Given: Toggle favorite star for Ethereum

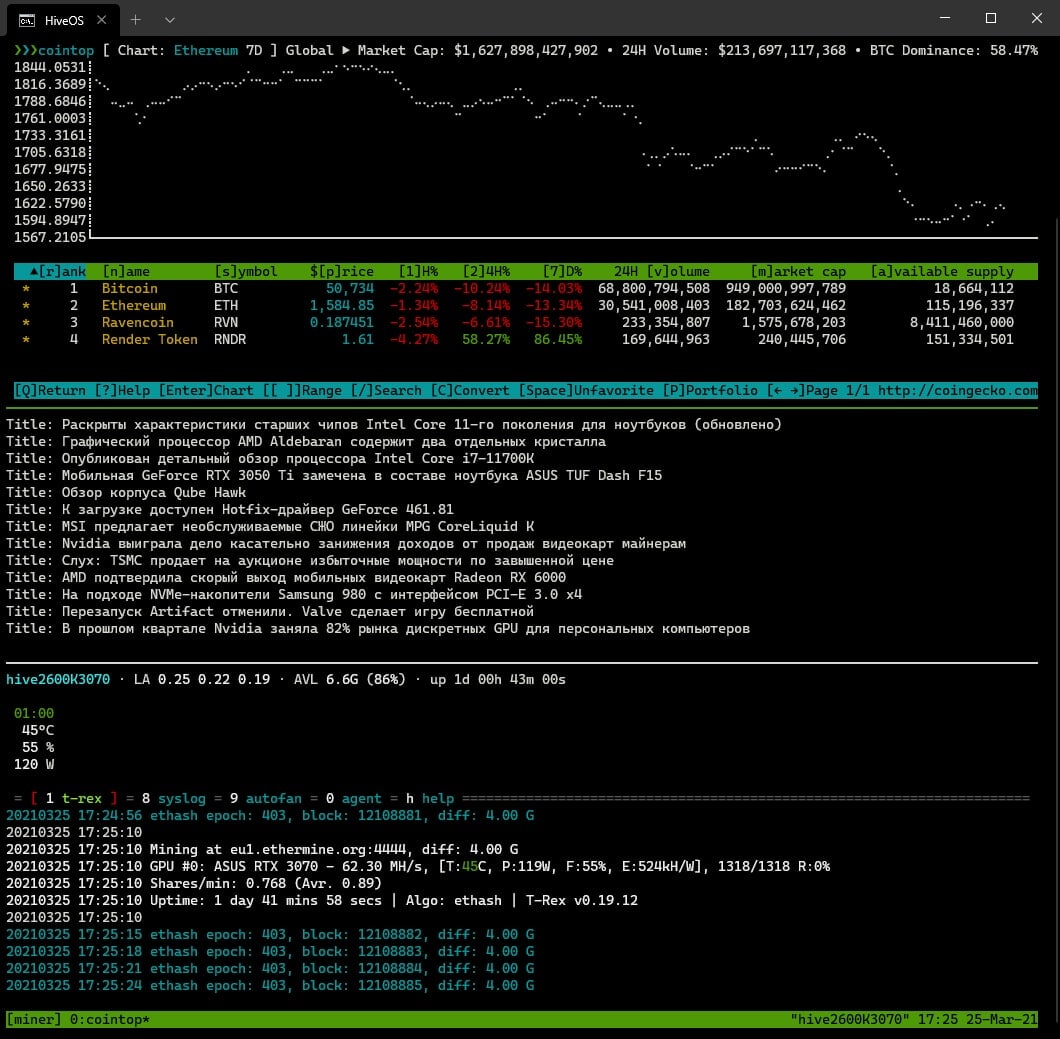Looking at the screenshot, I should coord(26,306).
